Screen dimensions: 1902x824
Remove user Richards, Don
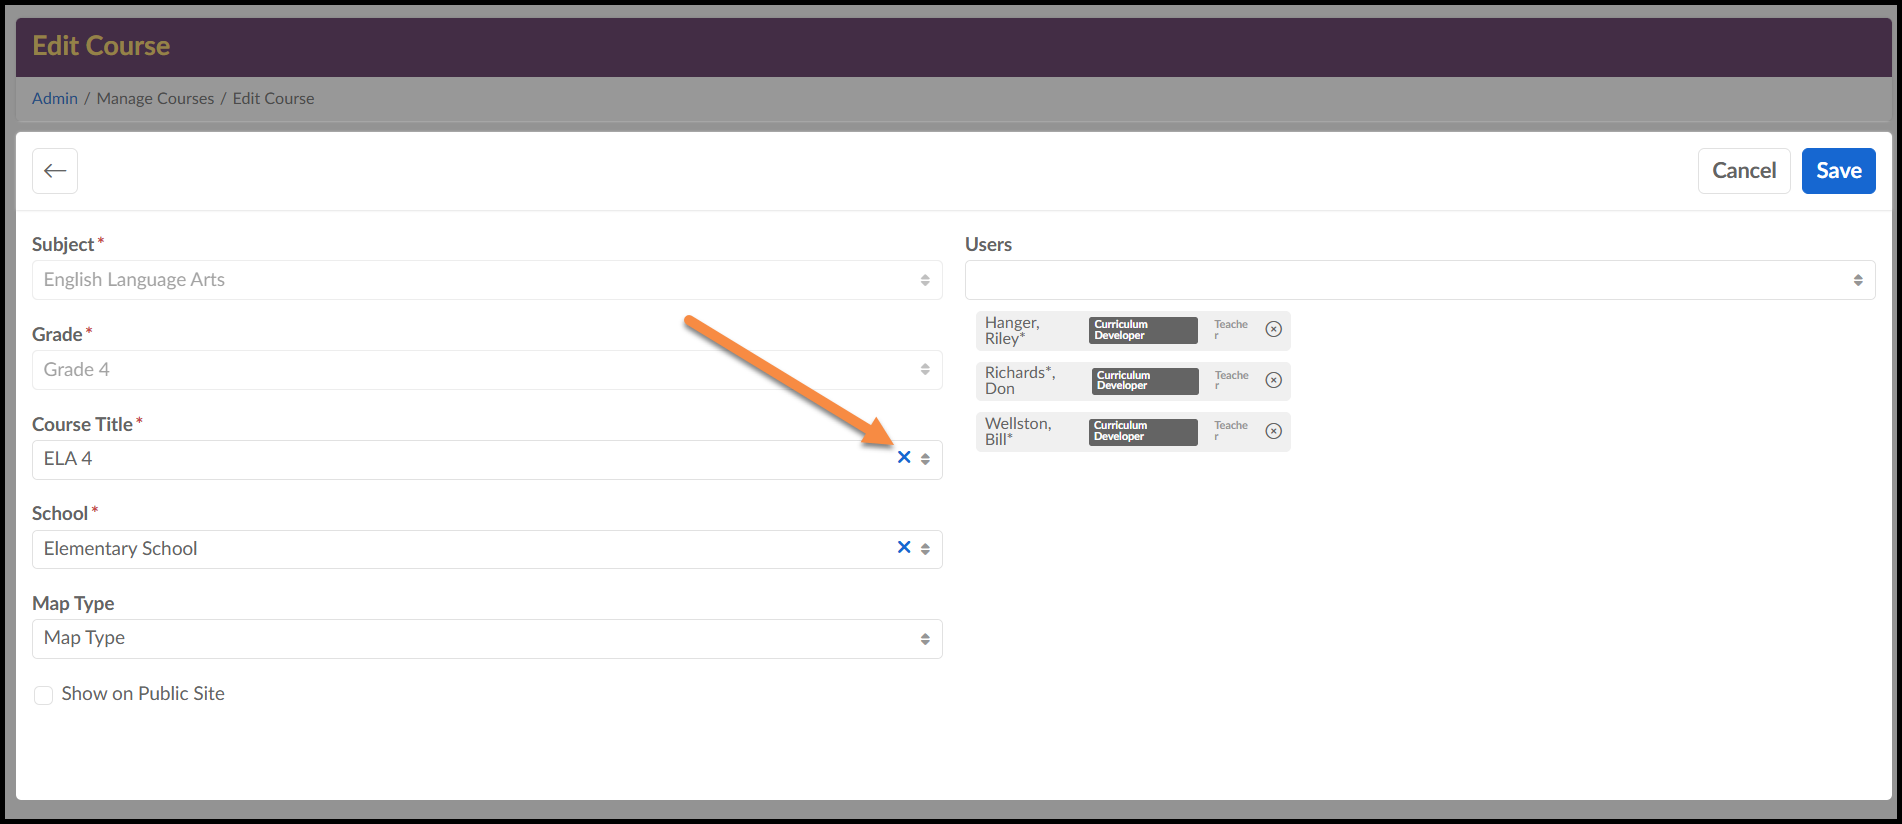(1273, 380)
